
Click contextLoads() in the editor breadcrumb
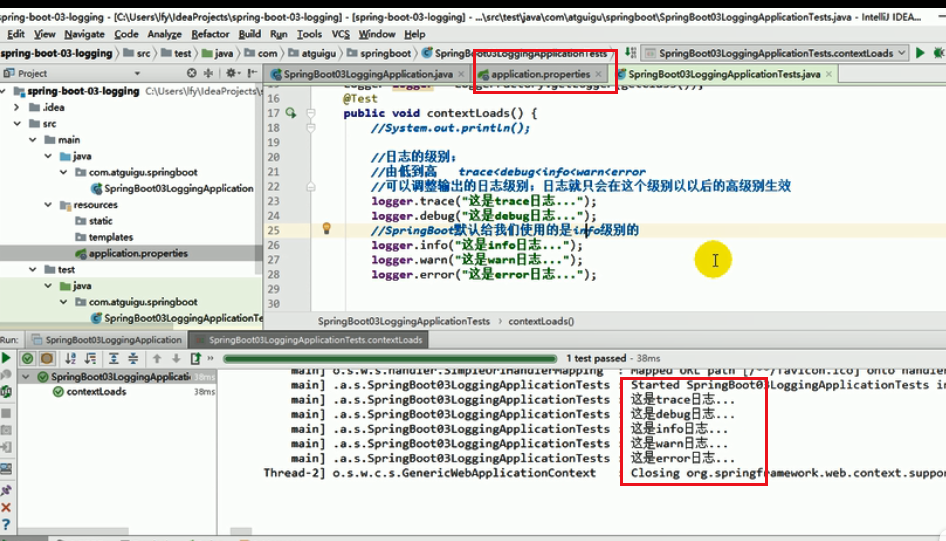541,321
